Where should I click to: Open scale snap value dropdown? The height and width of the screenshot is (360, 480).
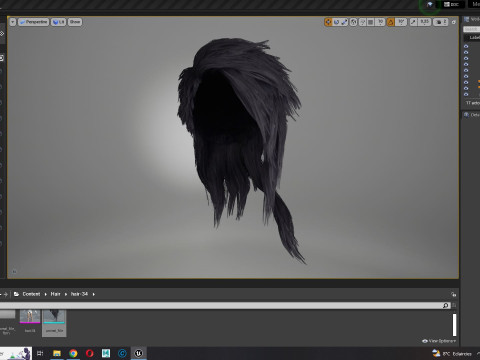point(424,22)
